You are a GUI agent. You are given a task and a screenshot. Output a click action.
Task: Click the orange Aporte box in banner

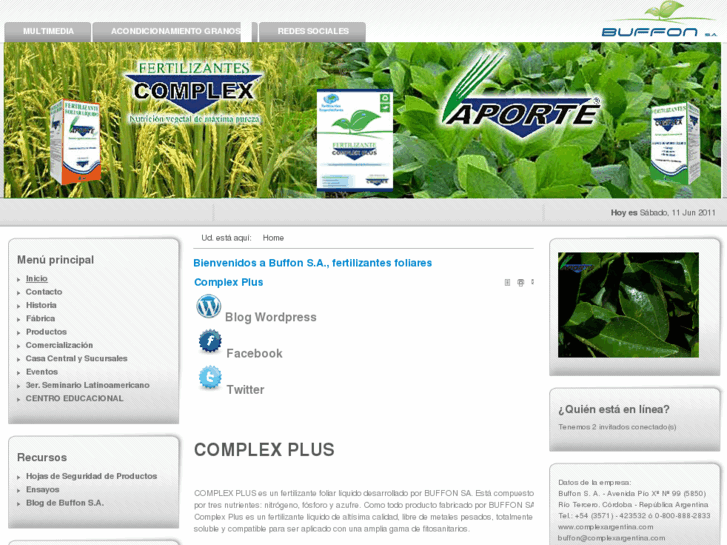(75, 141)
